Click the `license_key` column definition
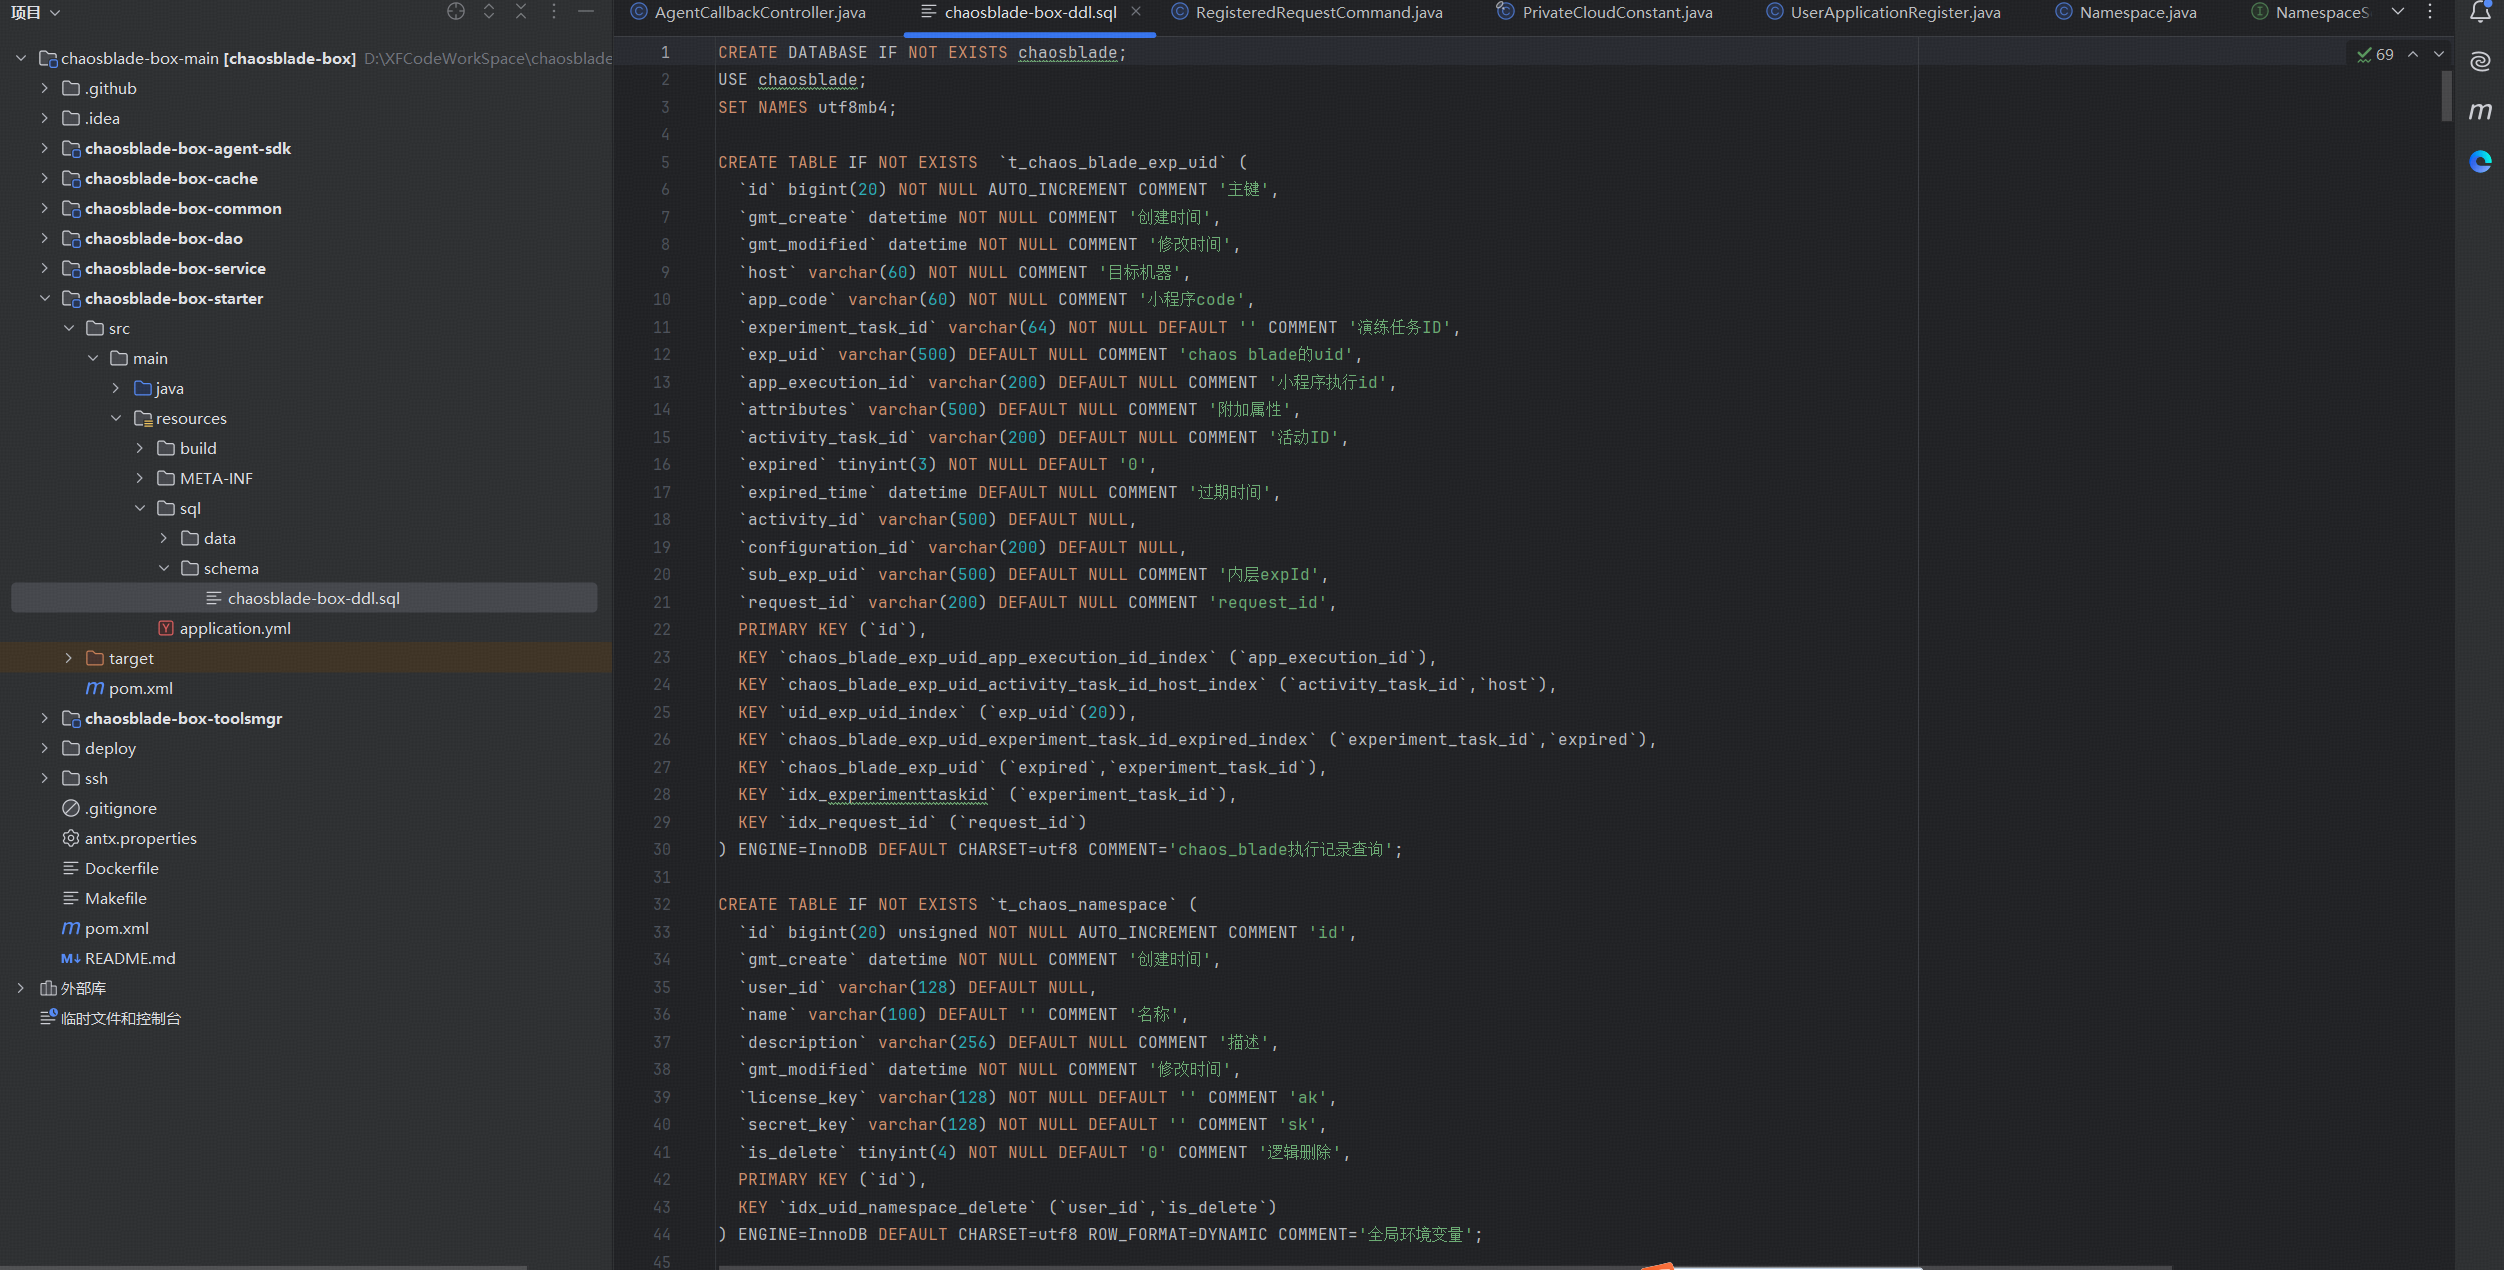 [1036, 1097]
